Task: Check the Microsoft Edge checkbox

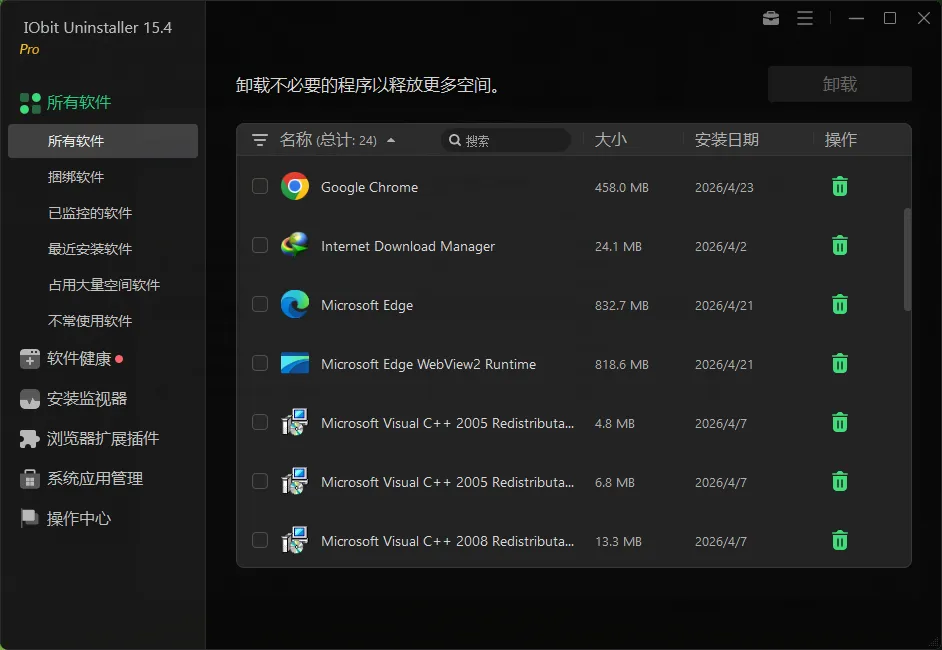Action: pos(260,304)
